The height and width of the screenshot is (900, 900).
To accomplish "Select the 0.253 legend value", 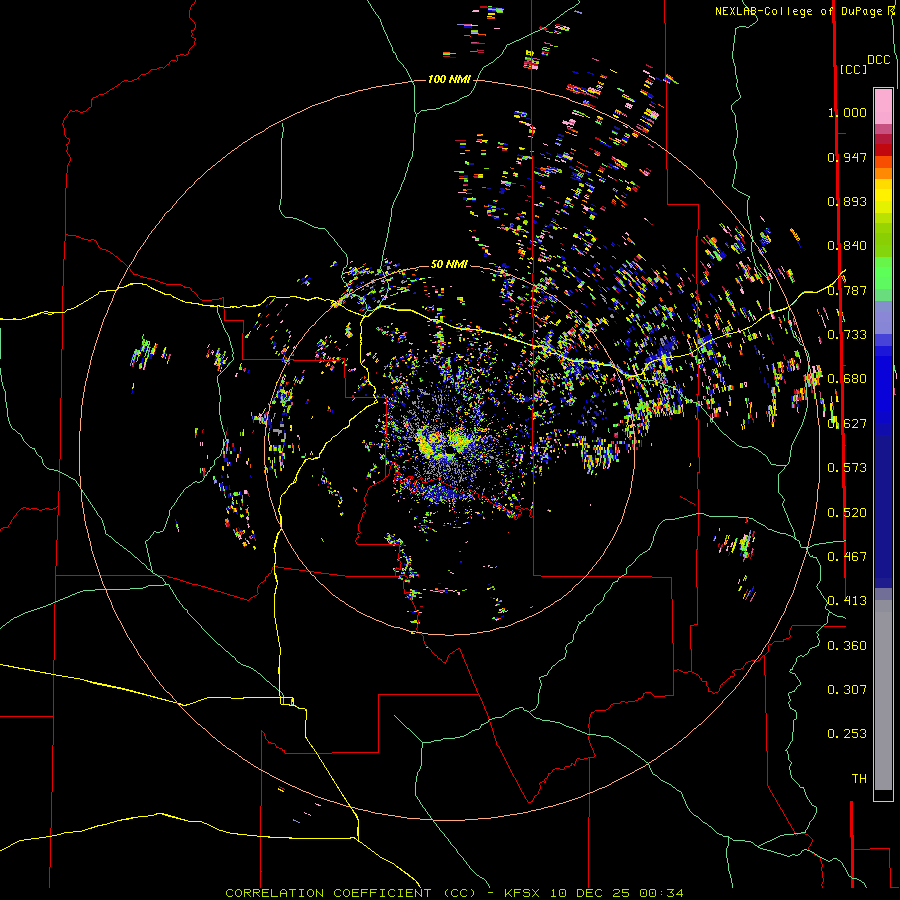I will (847, 734).
